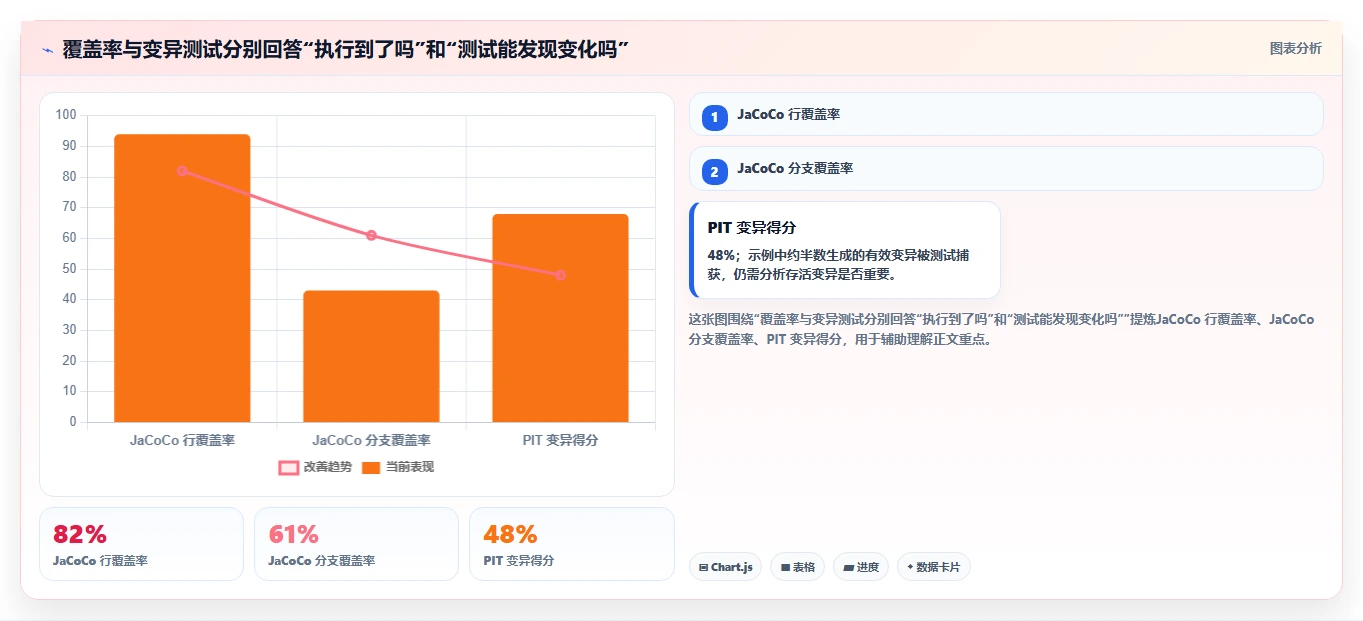Image resolution: width=1363 pixels, height=621 pixels.
Task: Click the x-axis label JaCoCo 分支覆盖率
Action: pos(371,440)
